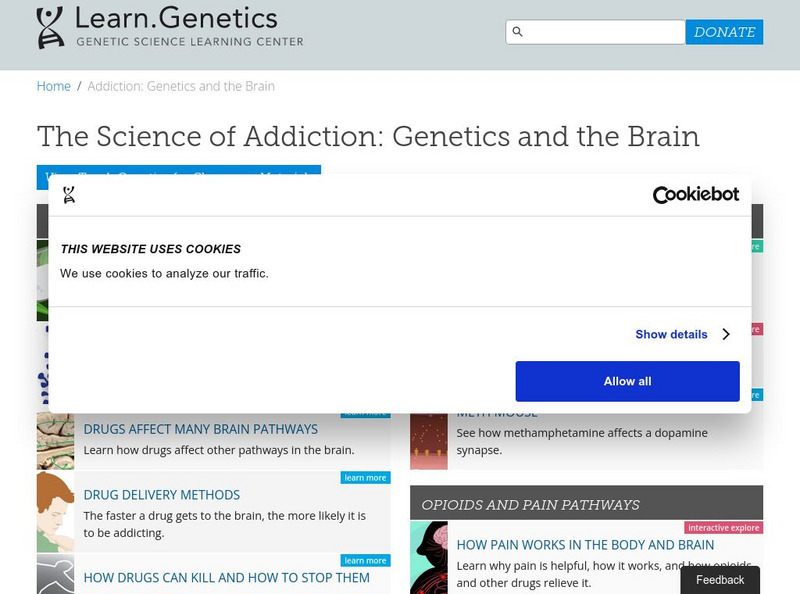800x594 pixels.
Task: Click the small DNA icon in the cookie dialog
Action: click(x=69, y=195)
